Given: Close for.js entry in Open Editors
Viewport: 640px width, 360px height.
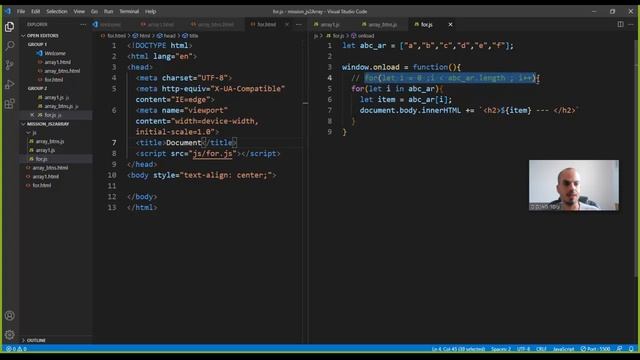Looking at the screenshot, I should coord(32,115).
